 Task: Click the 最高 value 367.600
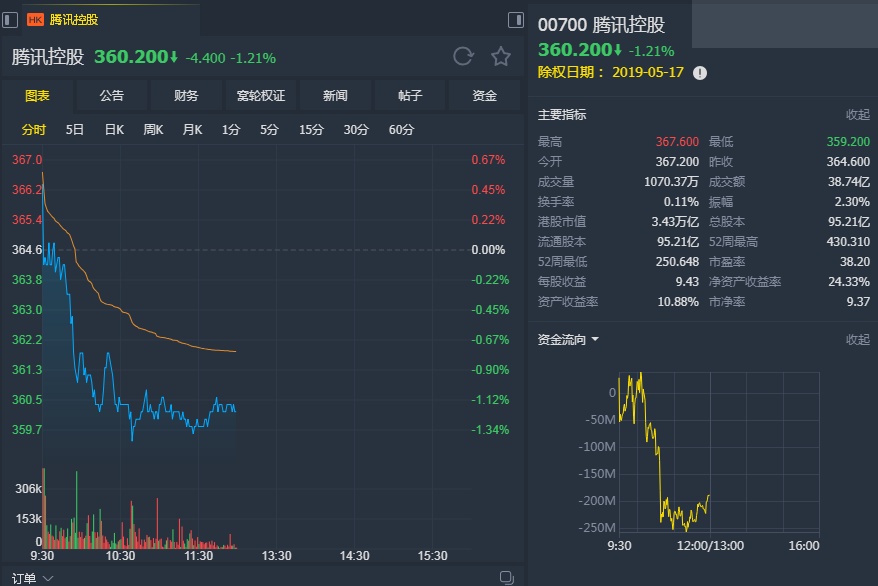coord(677,142)
